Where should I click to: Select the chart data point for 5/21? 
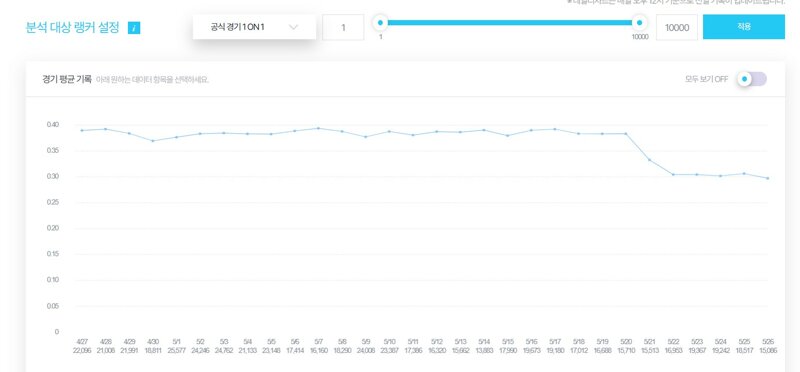[649, 160]
